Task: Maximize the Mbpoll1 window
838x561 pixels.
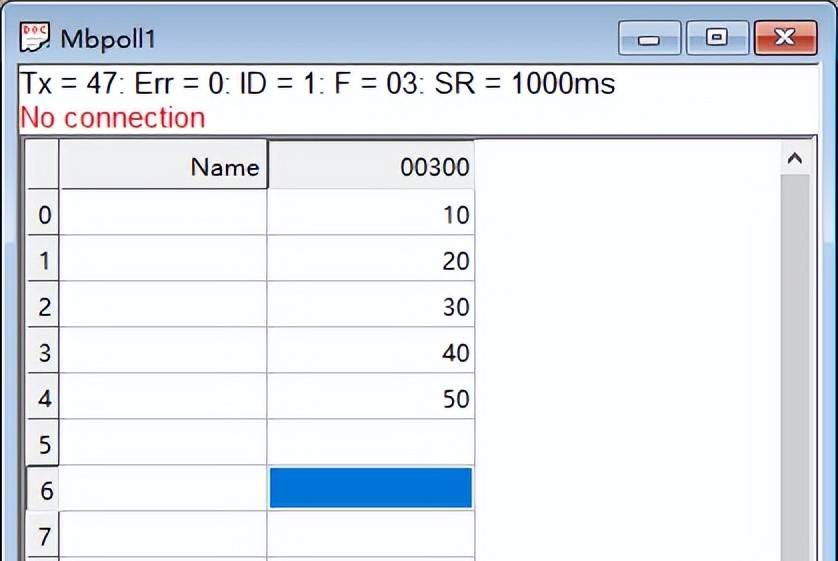Action: [716, 38]
